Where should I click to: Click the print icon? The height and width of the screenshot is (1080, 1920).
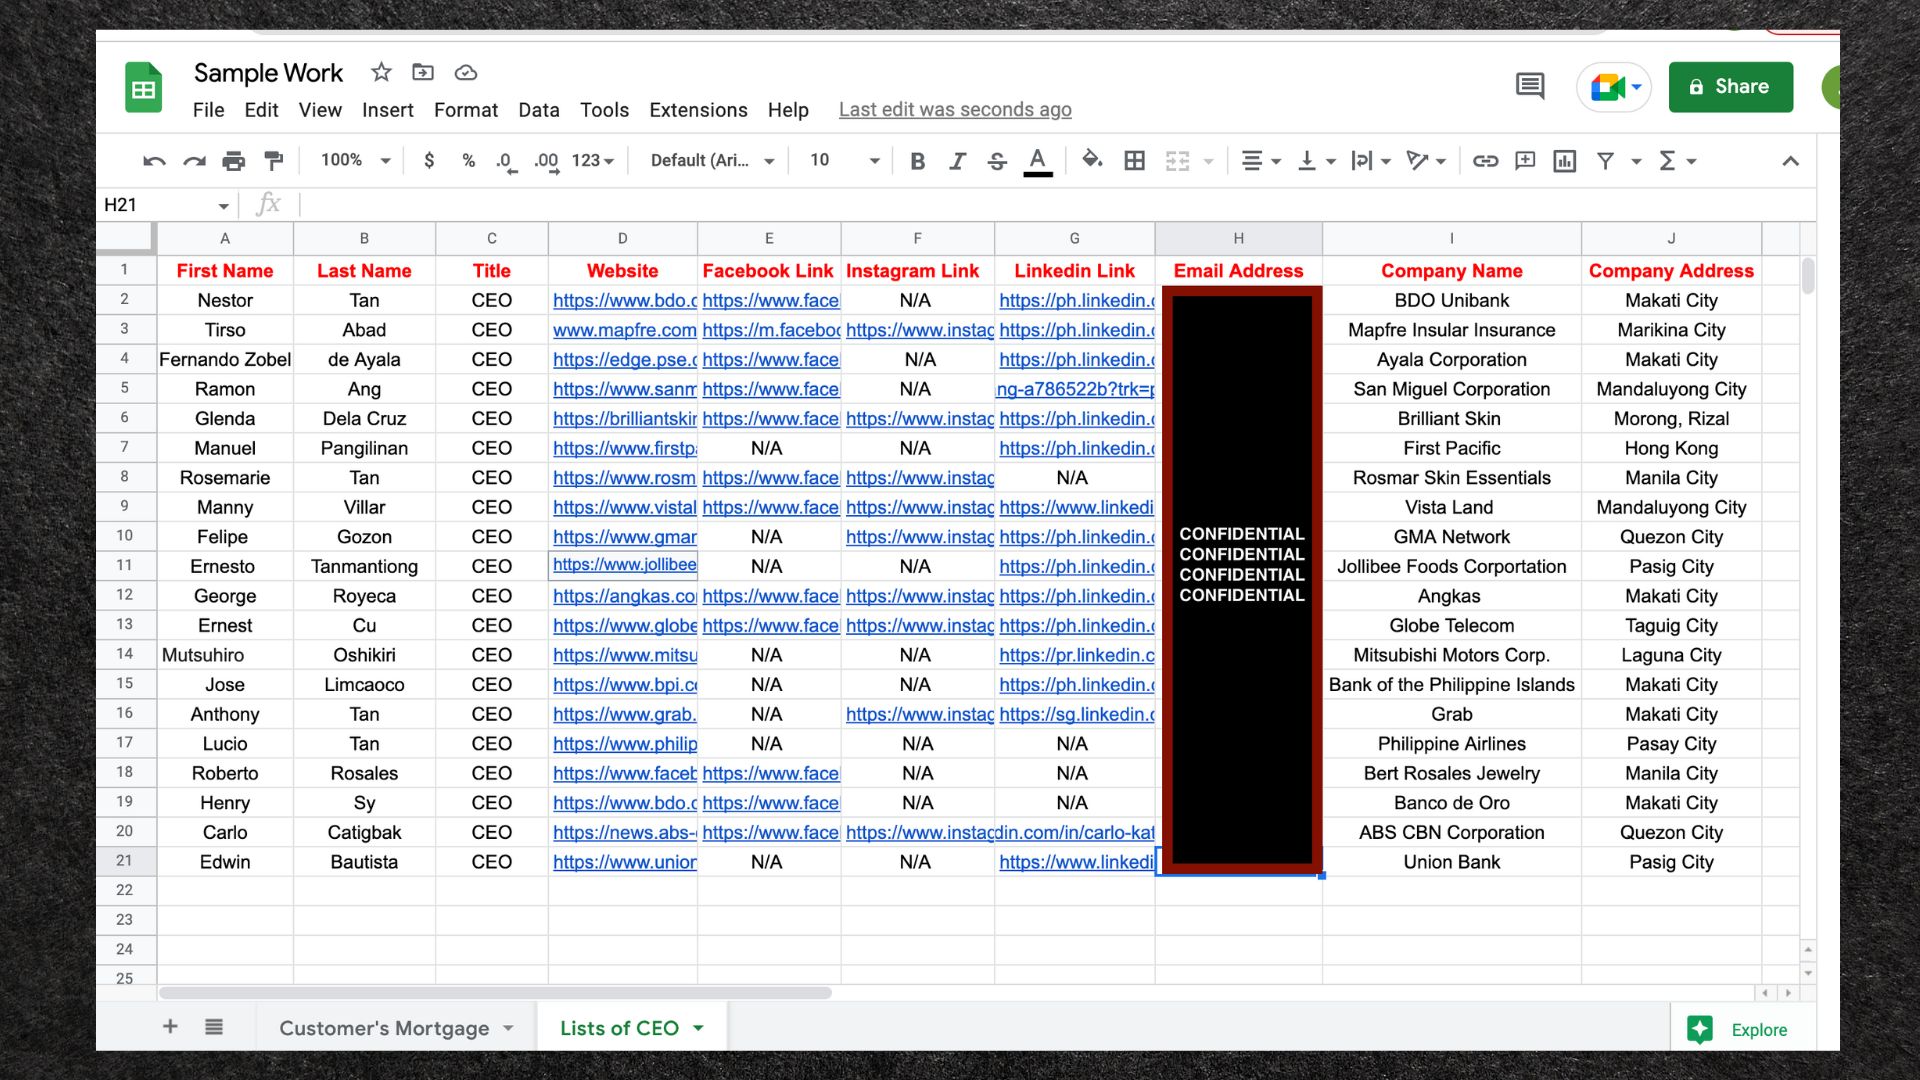233,161
